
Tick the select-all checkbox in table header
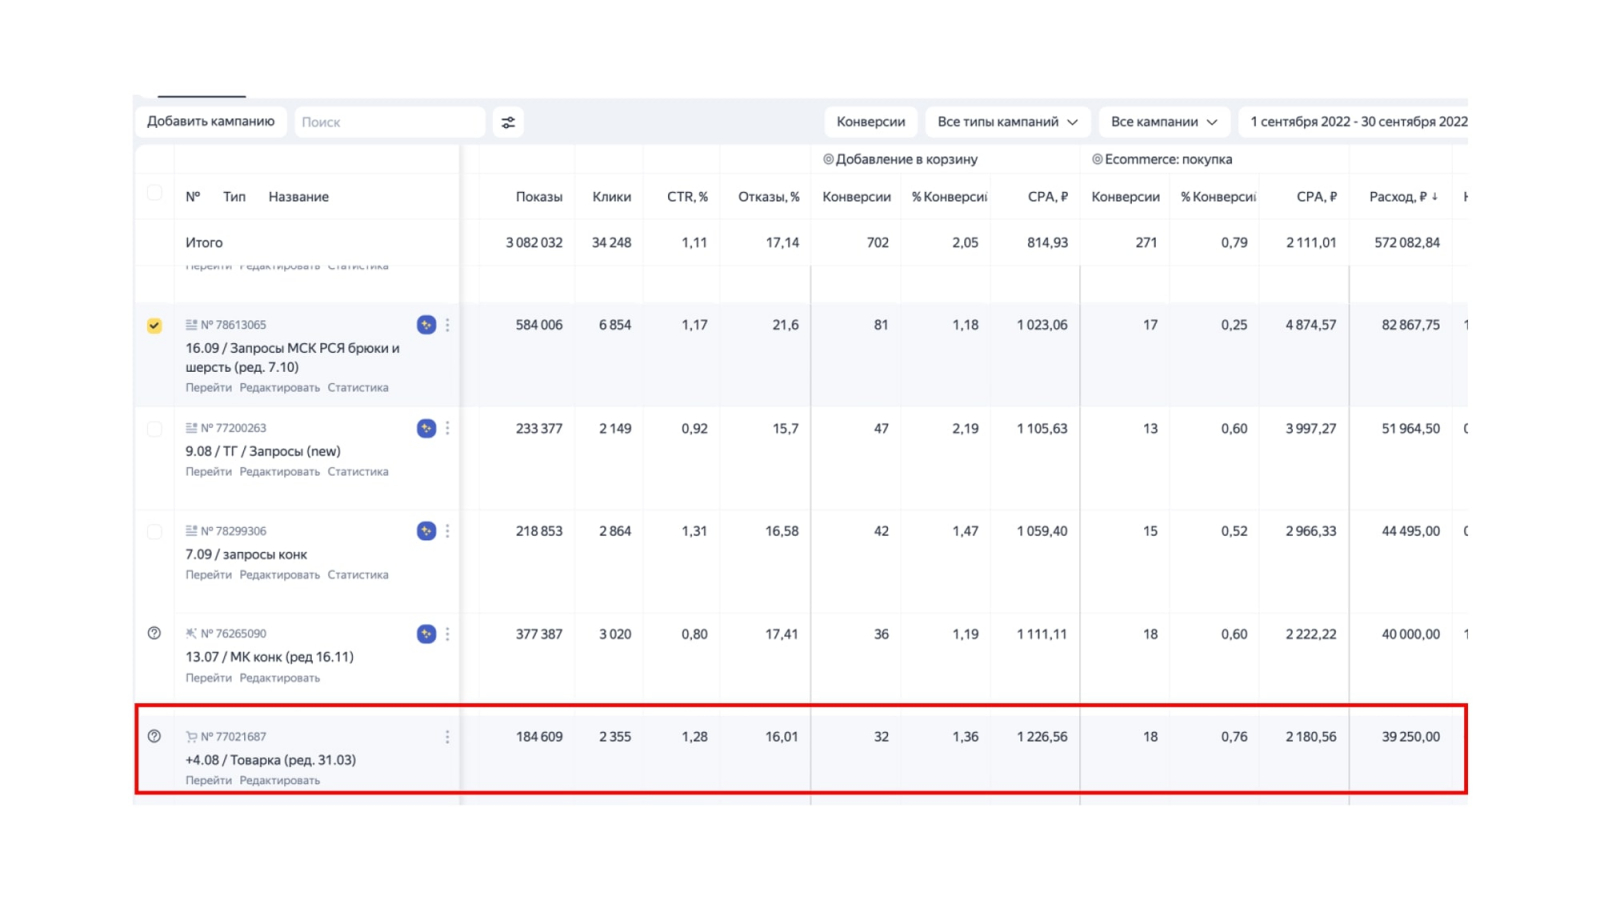tap(154, 193)
